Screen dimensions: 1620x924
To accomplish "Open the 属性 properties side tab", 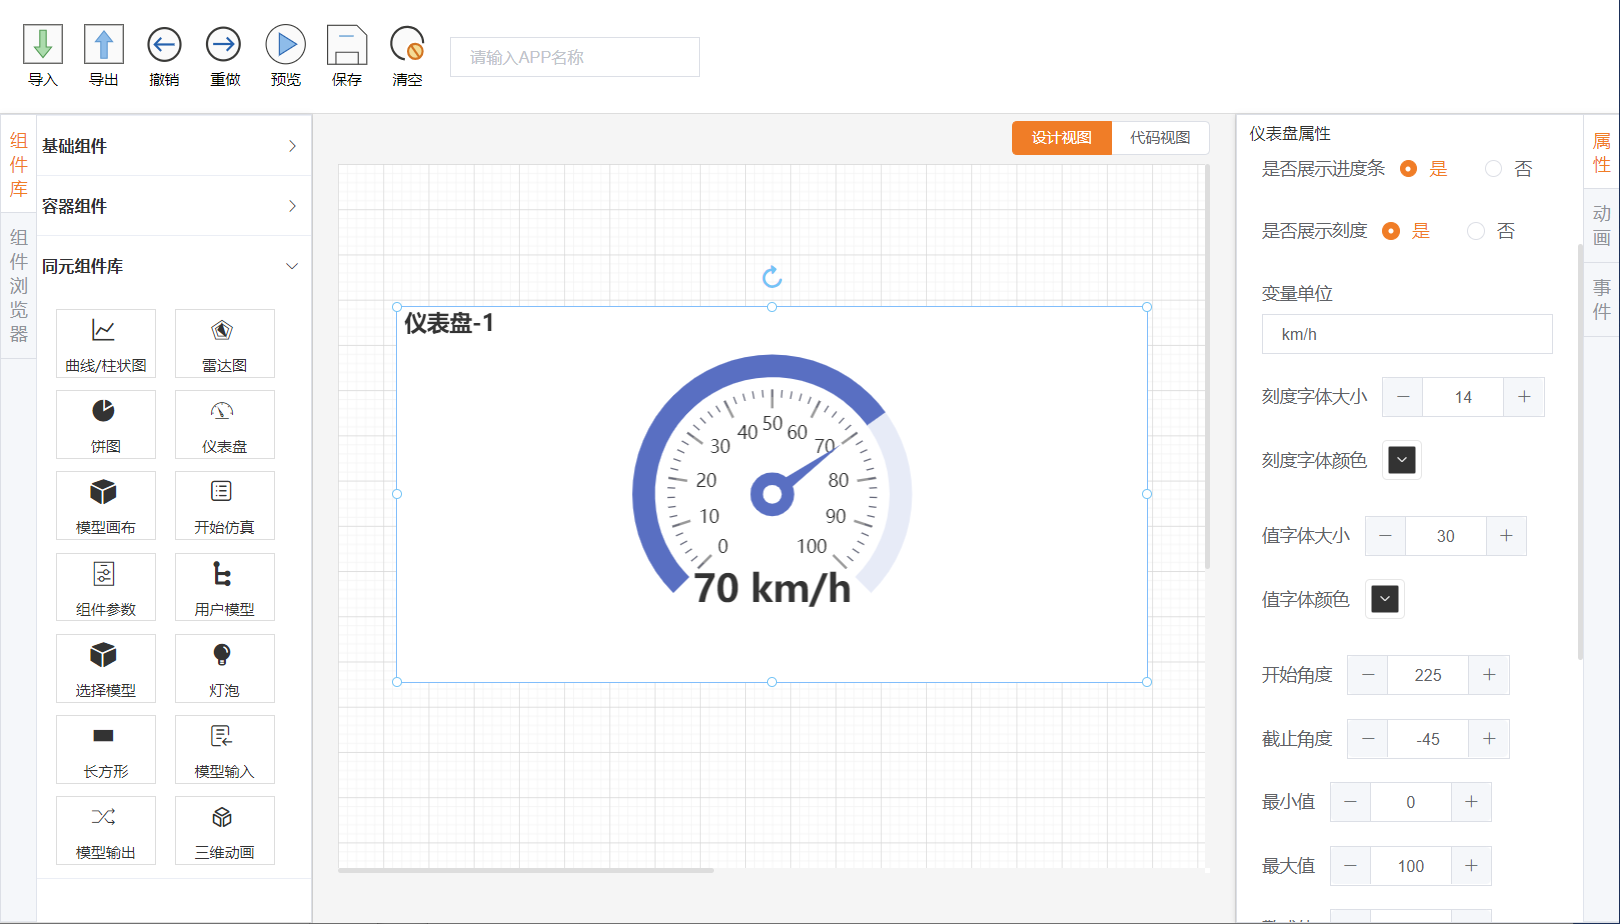I will 1602,153.
